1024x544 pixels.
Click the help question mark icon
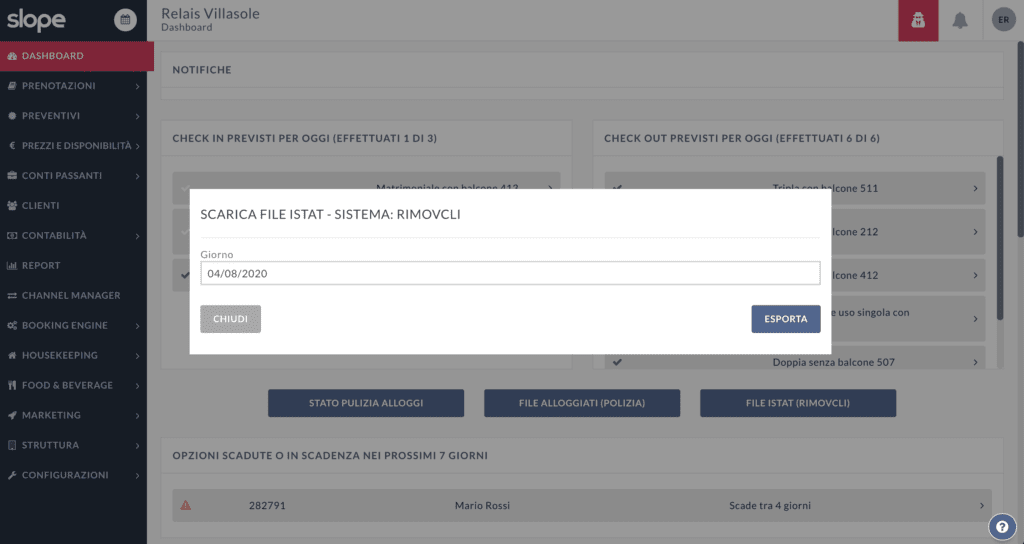tap(1002, 527)
